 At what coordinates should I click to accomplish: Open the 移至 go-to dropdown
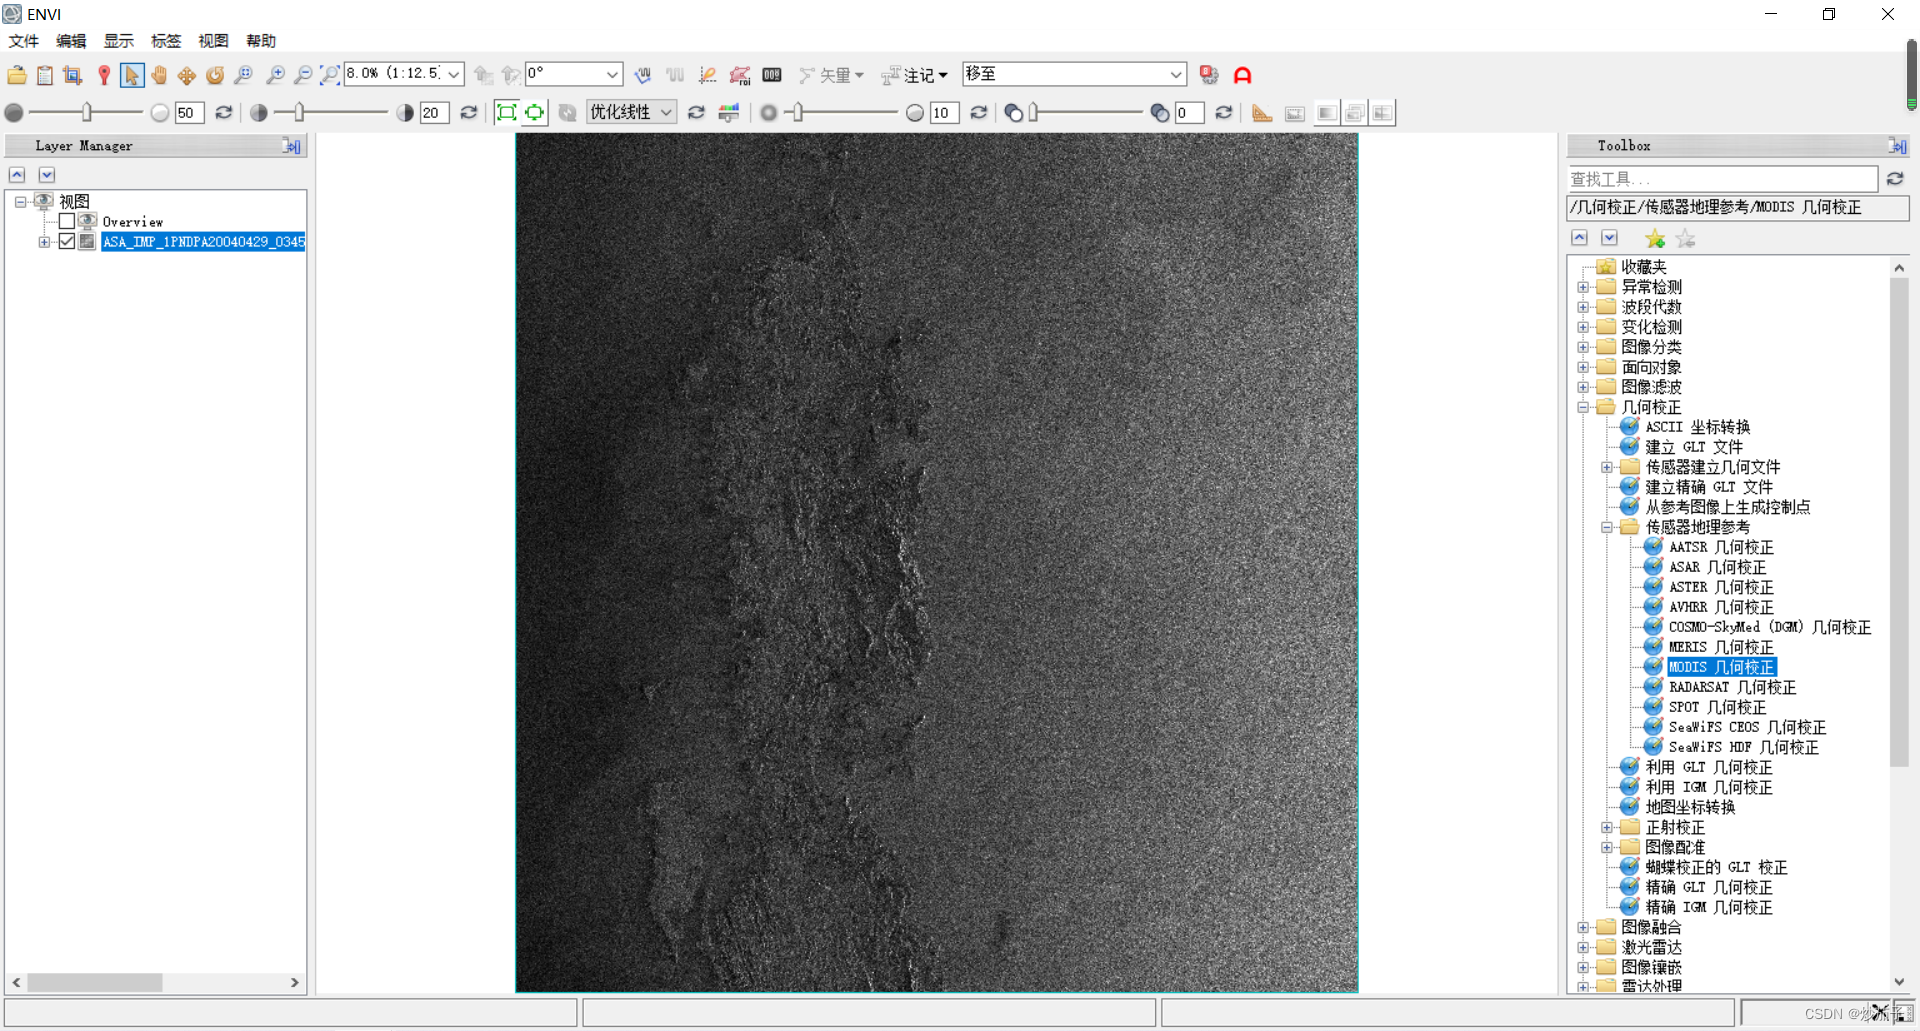[x=1176, y=74]
